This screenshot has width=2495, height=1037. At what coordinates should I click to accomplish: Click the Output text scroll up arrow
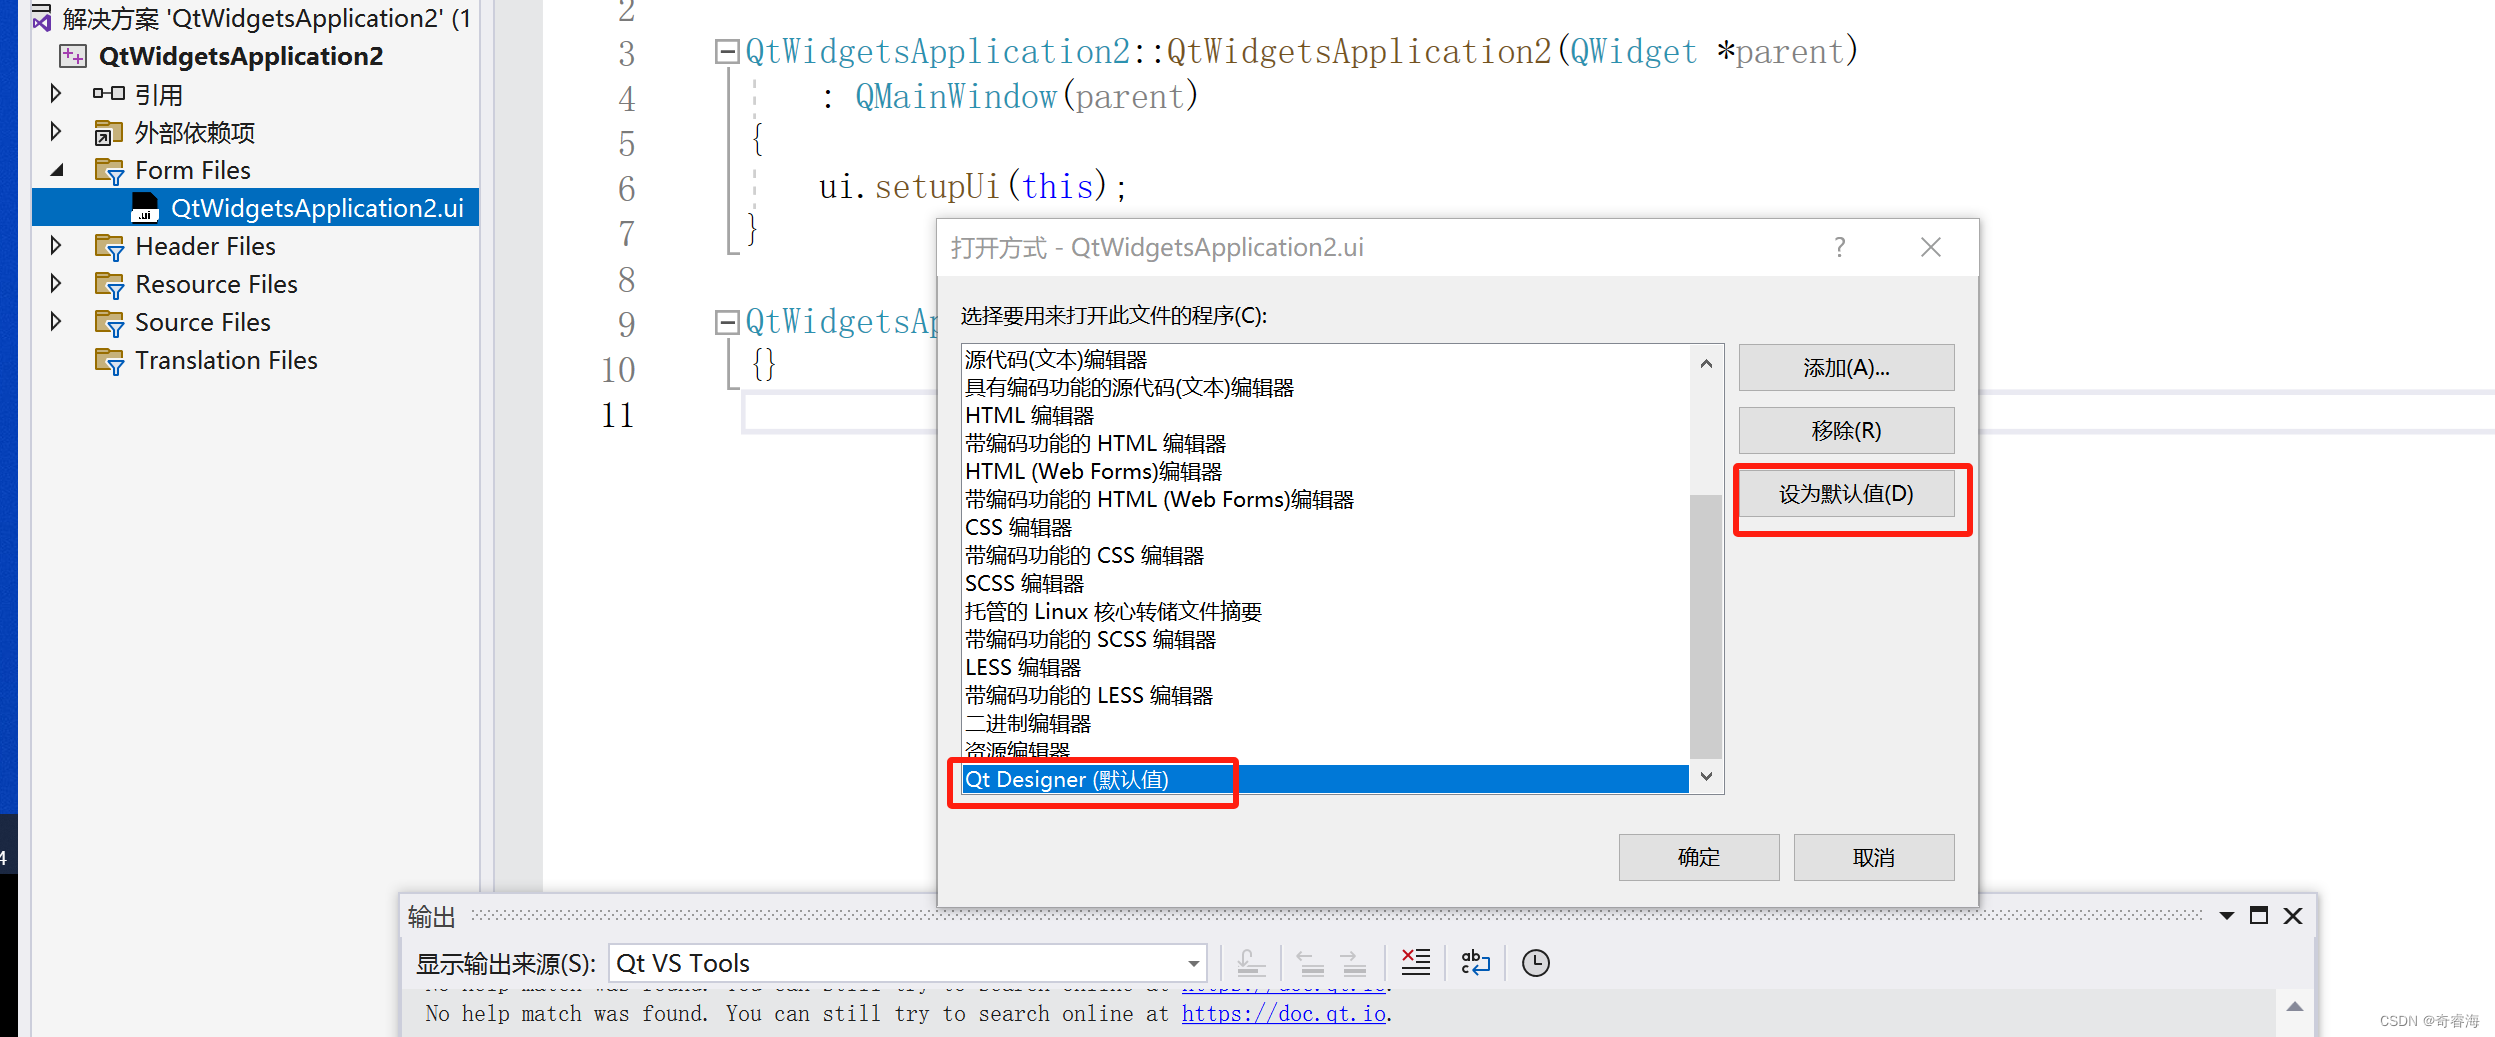point(2295,1007)
